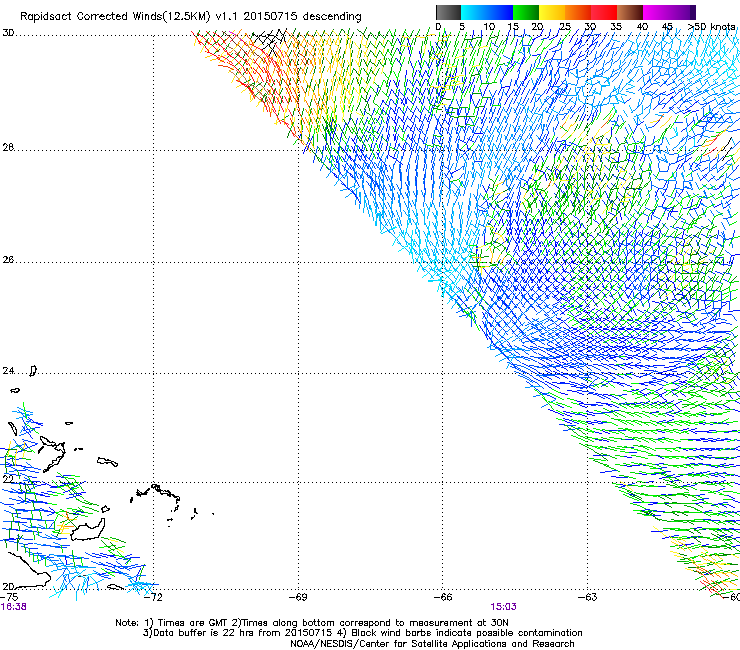Select the red 30-35 knots legend swatch
This screenshot has width=740, height=650.
tap(604, 12)
